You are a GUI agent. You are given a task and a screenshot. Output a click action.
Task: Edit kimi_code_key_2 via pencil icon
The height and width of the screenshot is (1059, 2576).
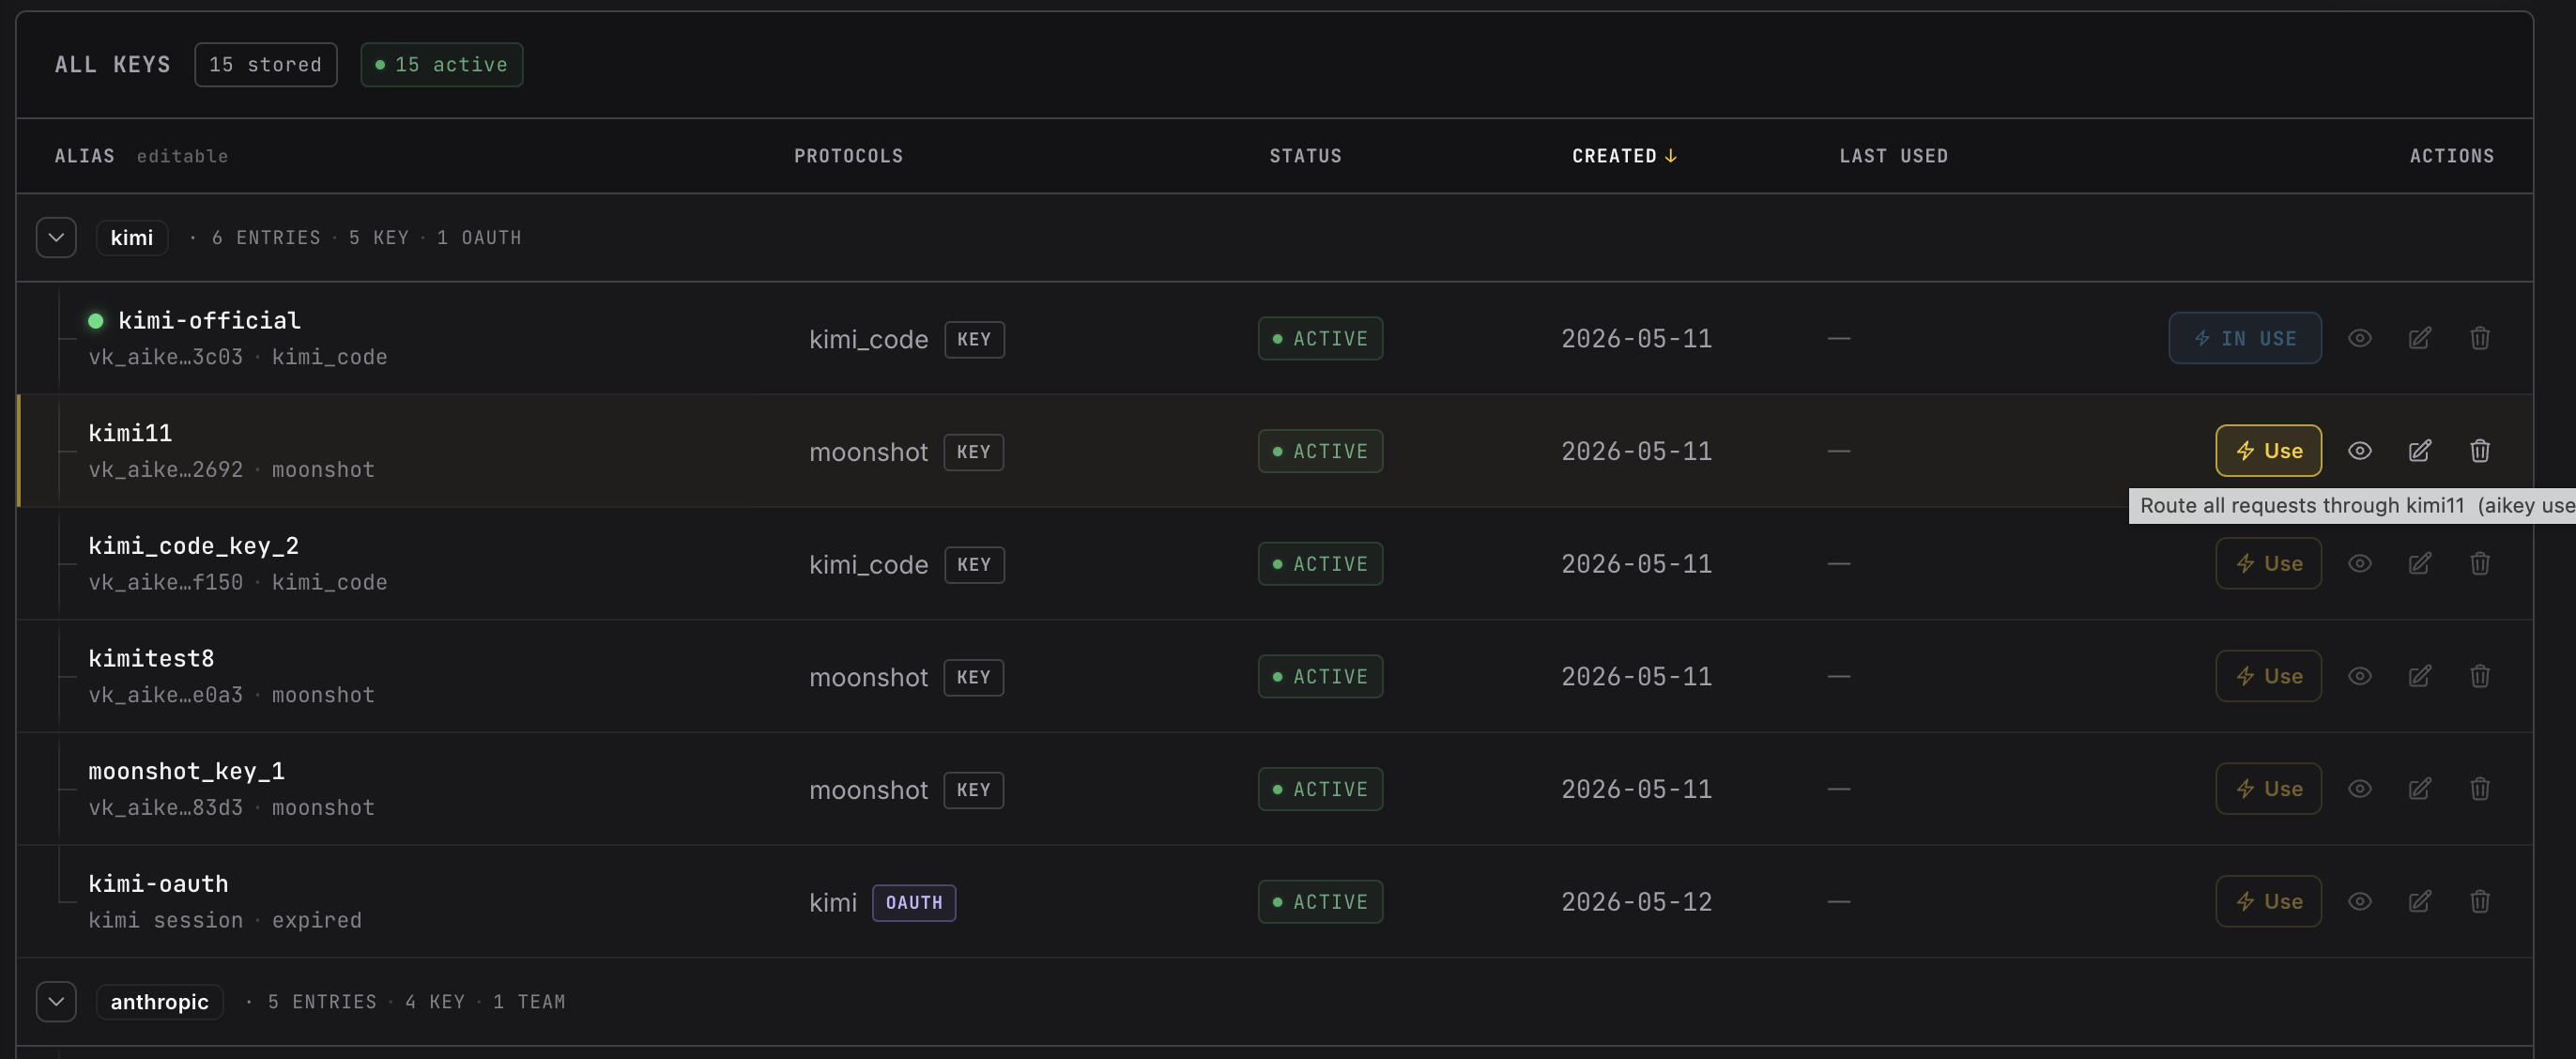click(2420, 564)
